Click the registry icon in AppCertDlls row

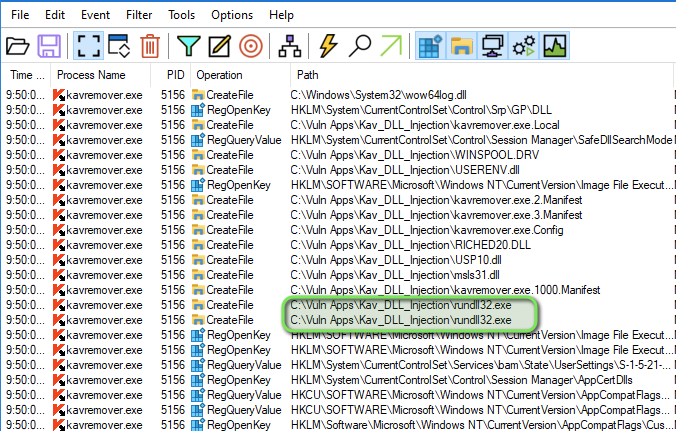click(x=198, y=380)
